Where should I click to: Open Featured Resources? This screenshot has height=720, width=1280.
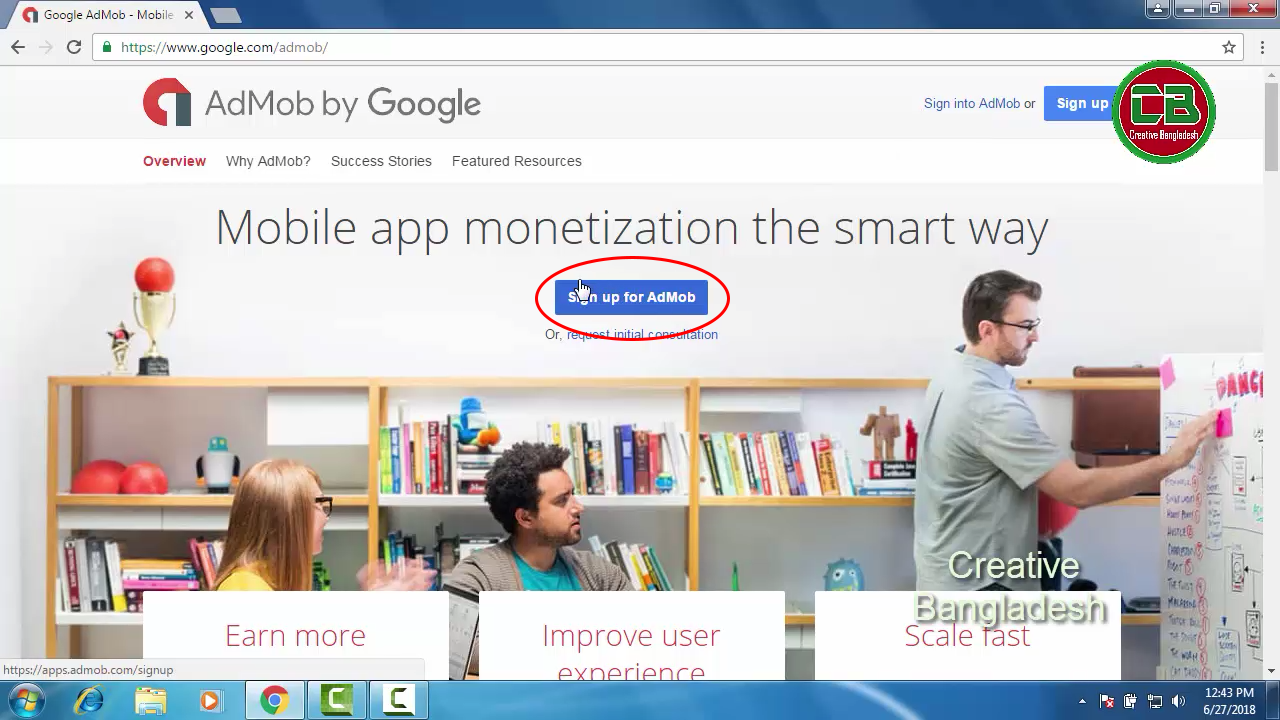coord(516,161)
